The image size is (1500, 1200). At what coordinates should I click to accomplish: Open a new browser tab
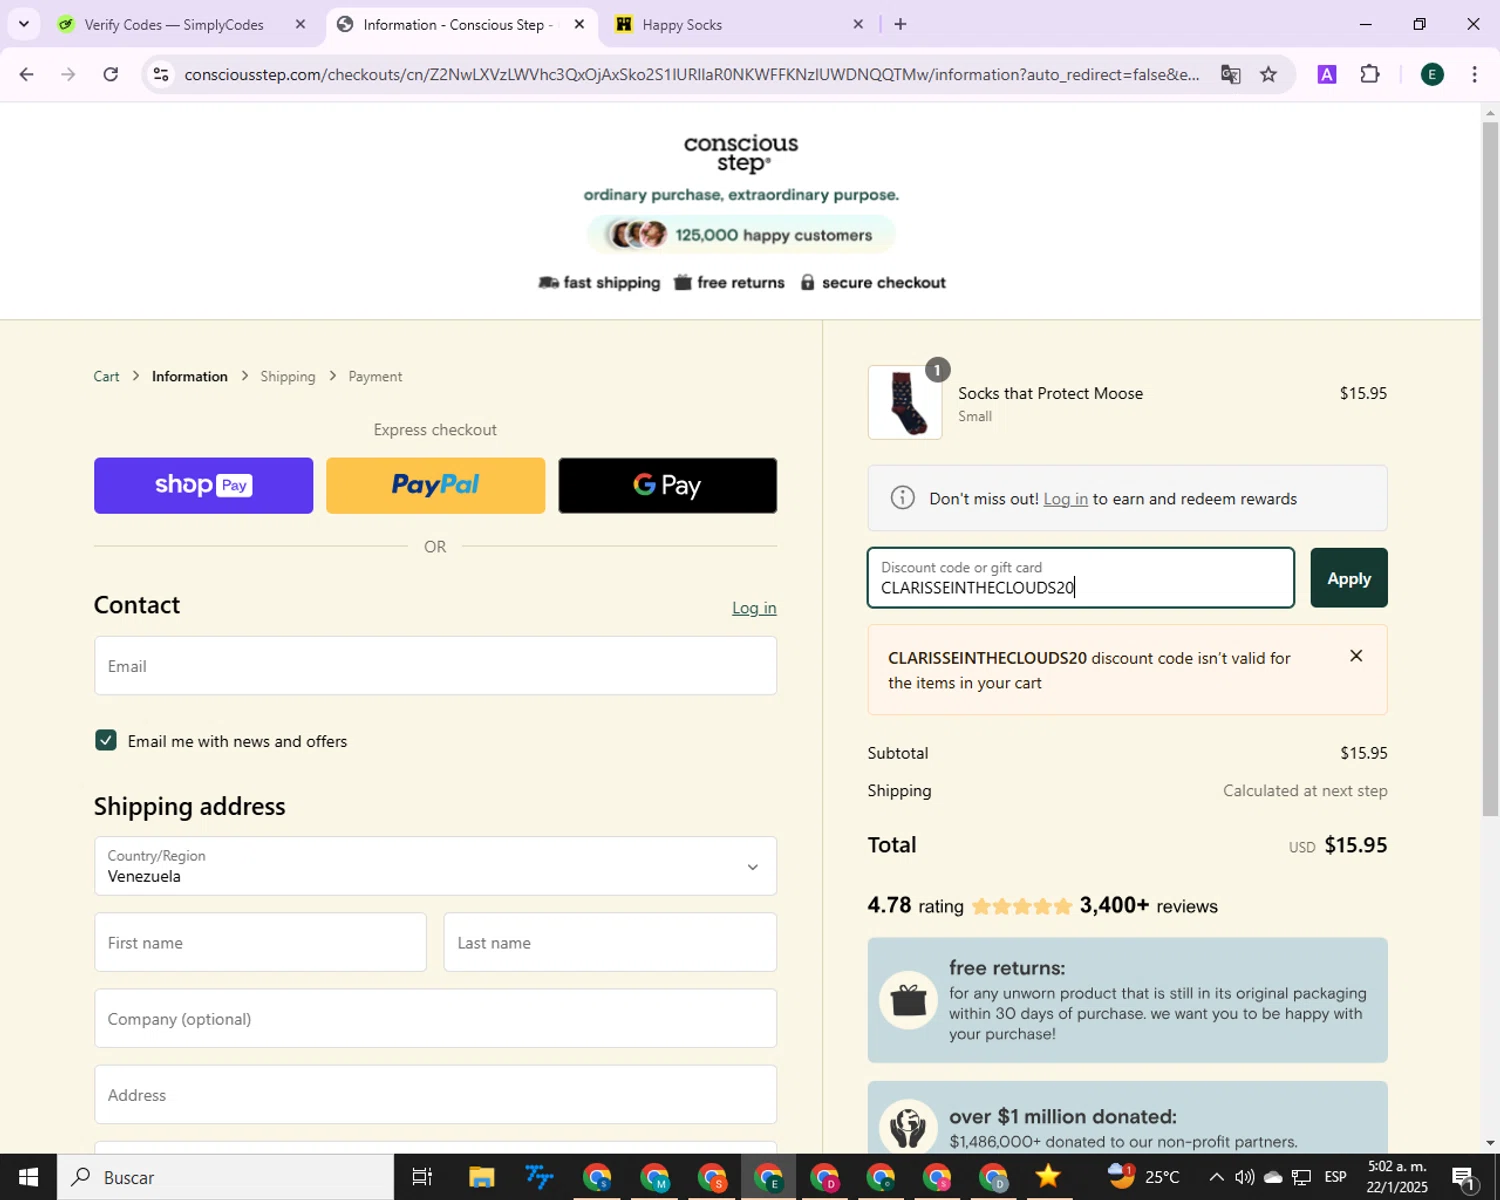900,24
